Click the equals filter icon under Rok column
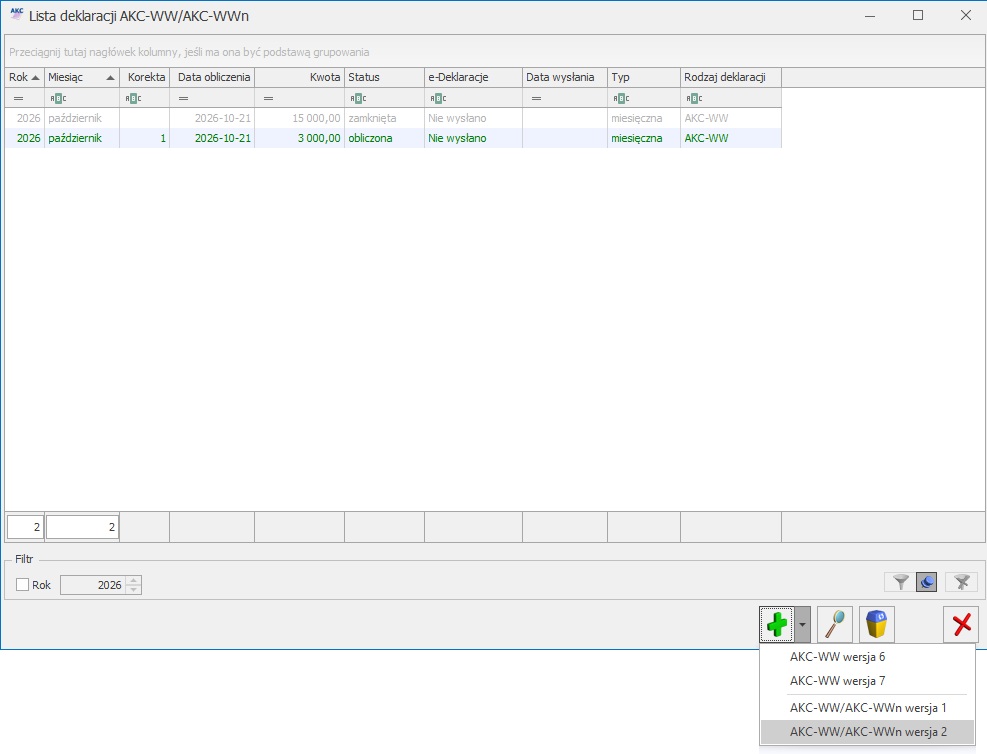The height and width of the screenshot is (754, 987). [x=18, y=98]
